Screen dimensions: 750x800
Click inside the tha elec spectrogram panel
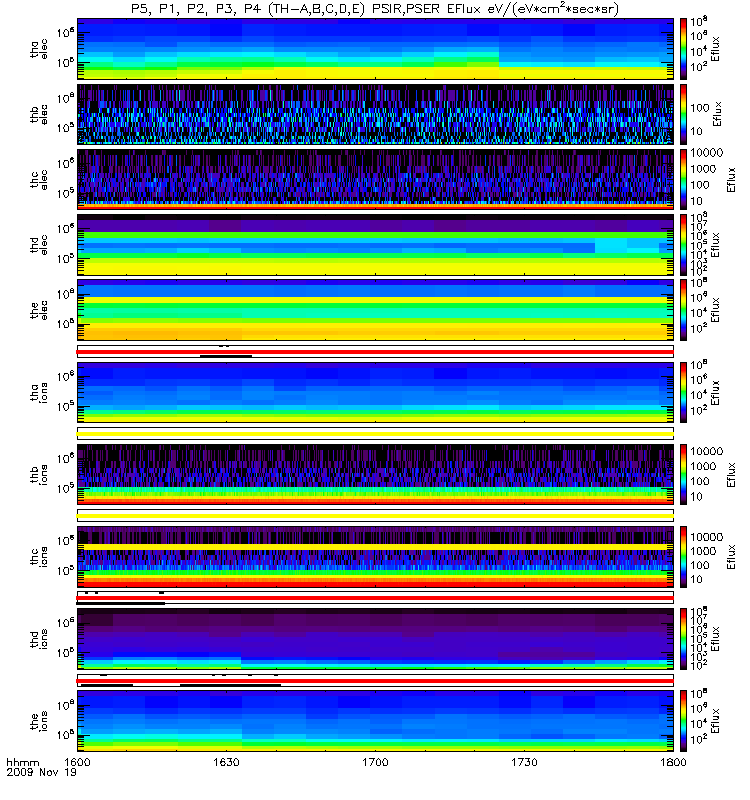click(x=375, y=49)
